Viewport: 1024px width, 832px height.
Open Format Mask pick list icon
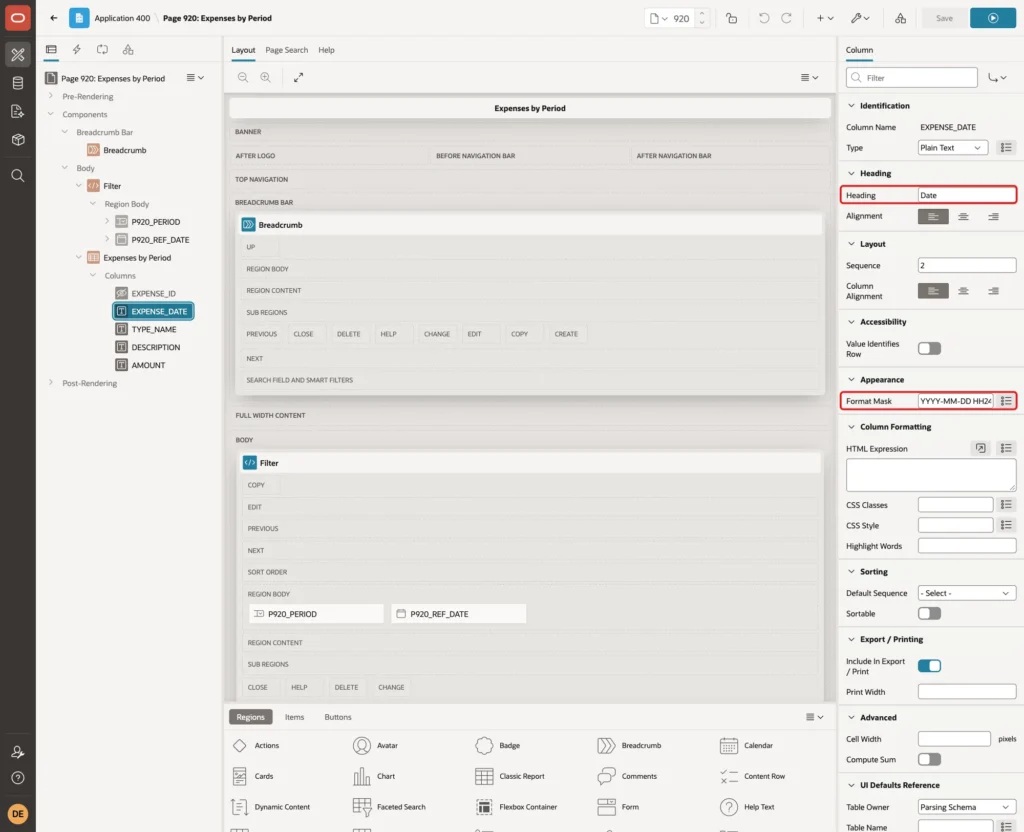coord(1006,401)
